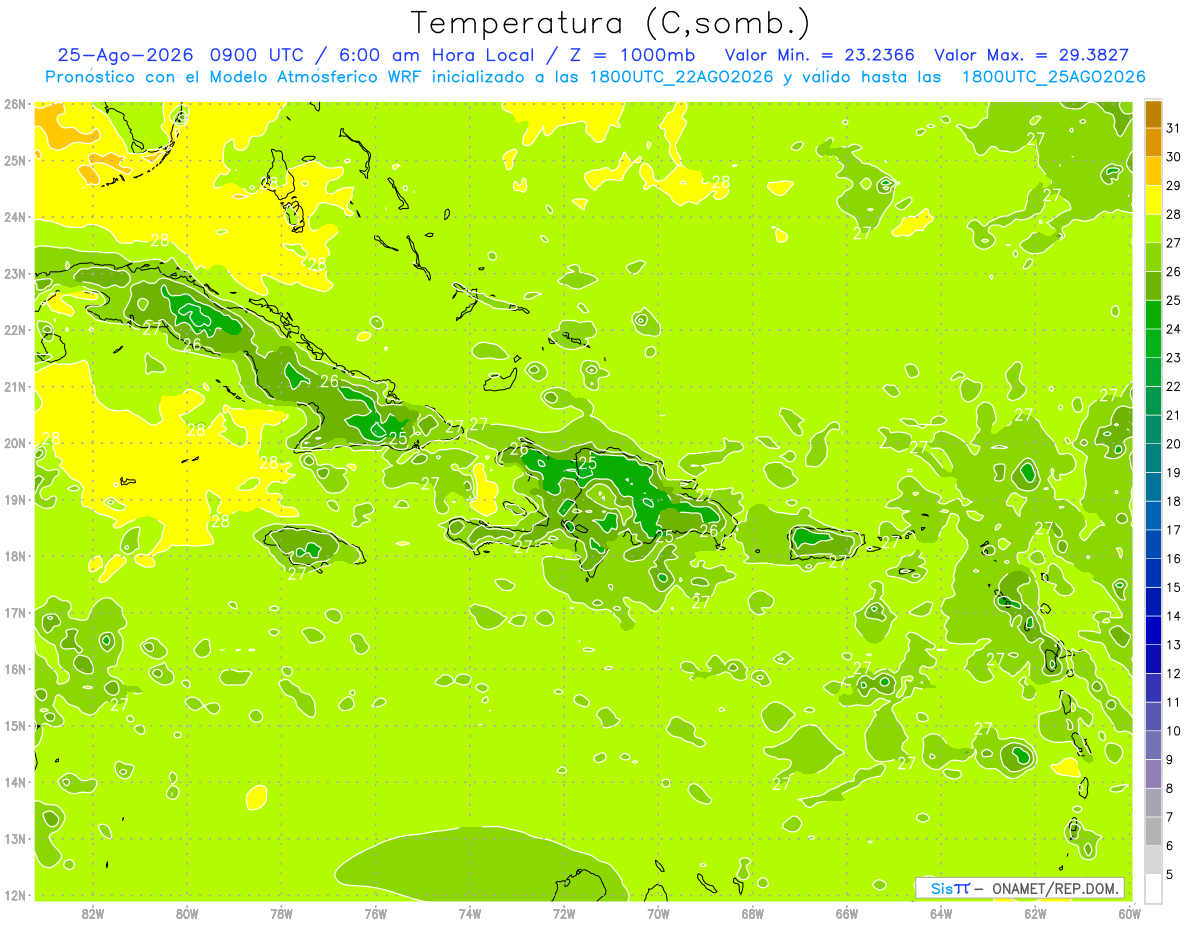This screenshot has width=1200, height=927.
Task: Click the green colorbar segment between 24 and 25
Action: [1153, 314]
